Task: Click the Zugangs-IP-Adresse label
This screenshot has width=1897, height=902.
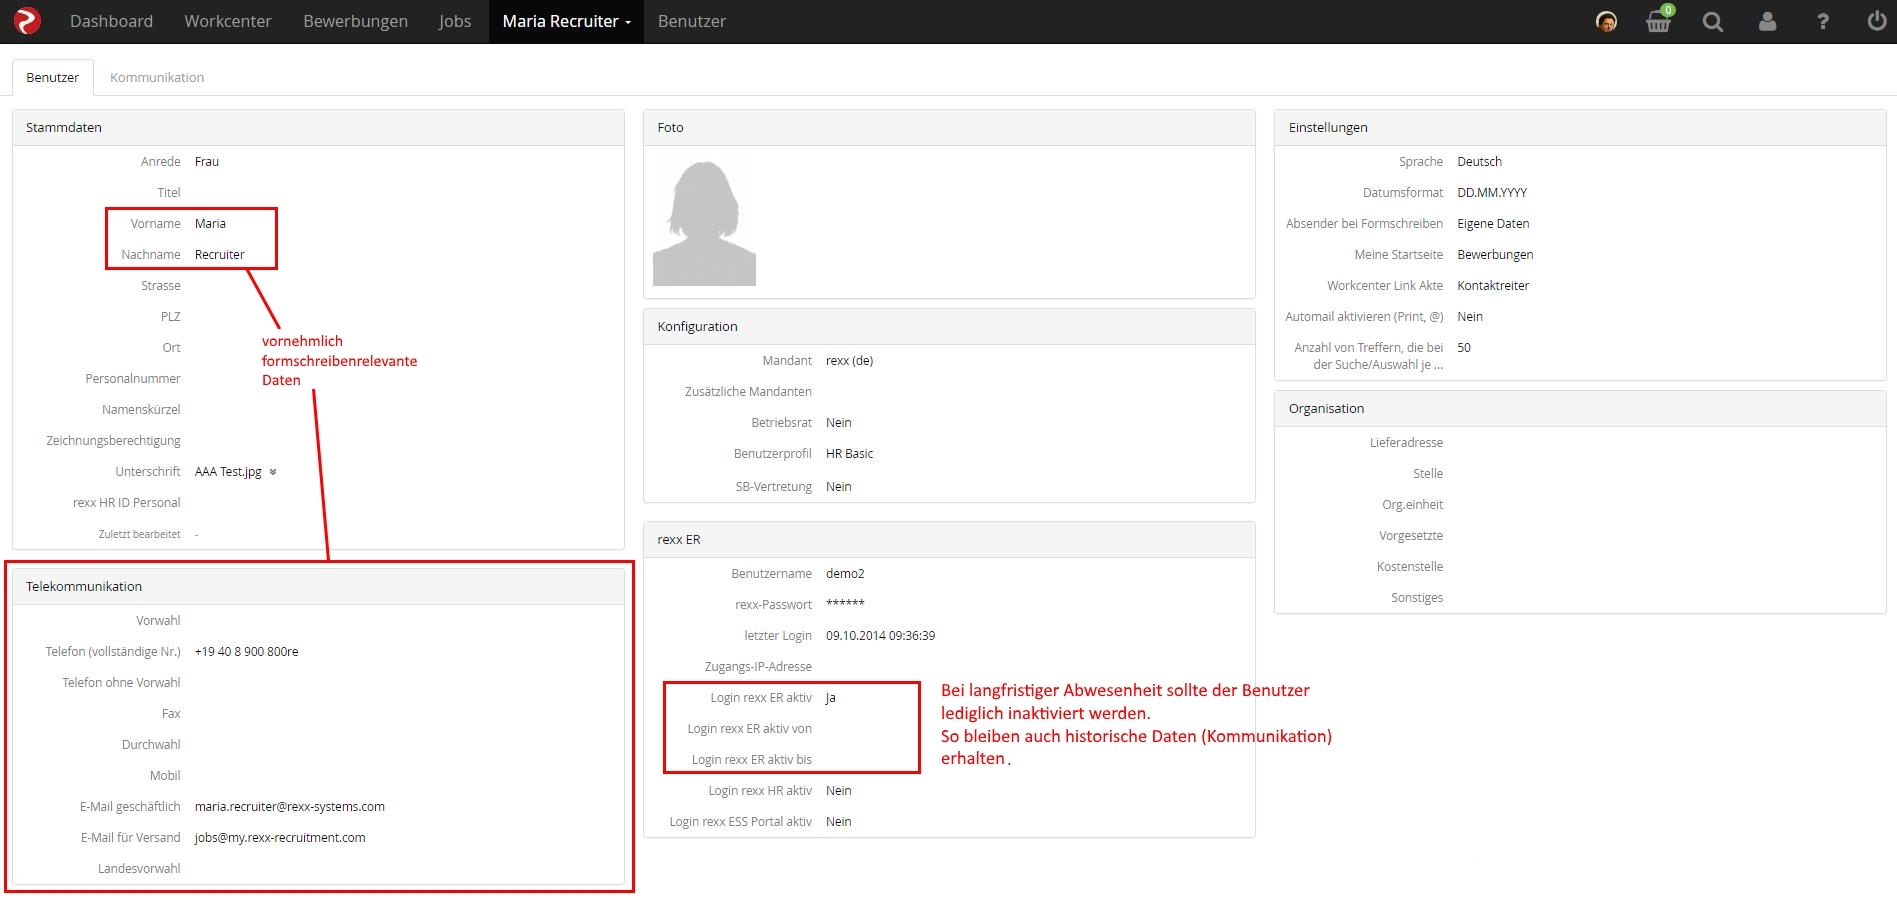Action: (758, 666)
